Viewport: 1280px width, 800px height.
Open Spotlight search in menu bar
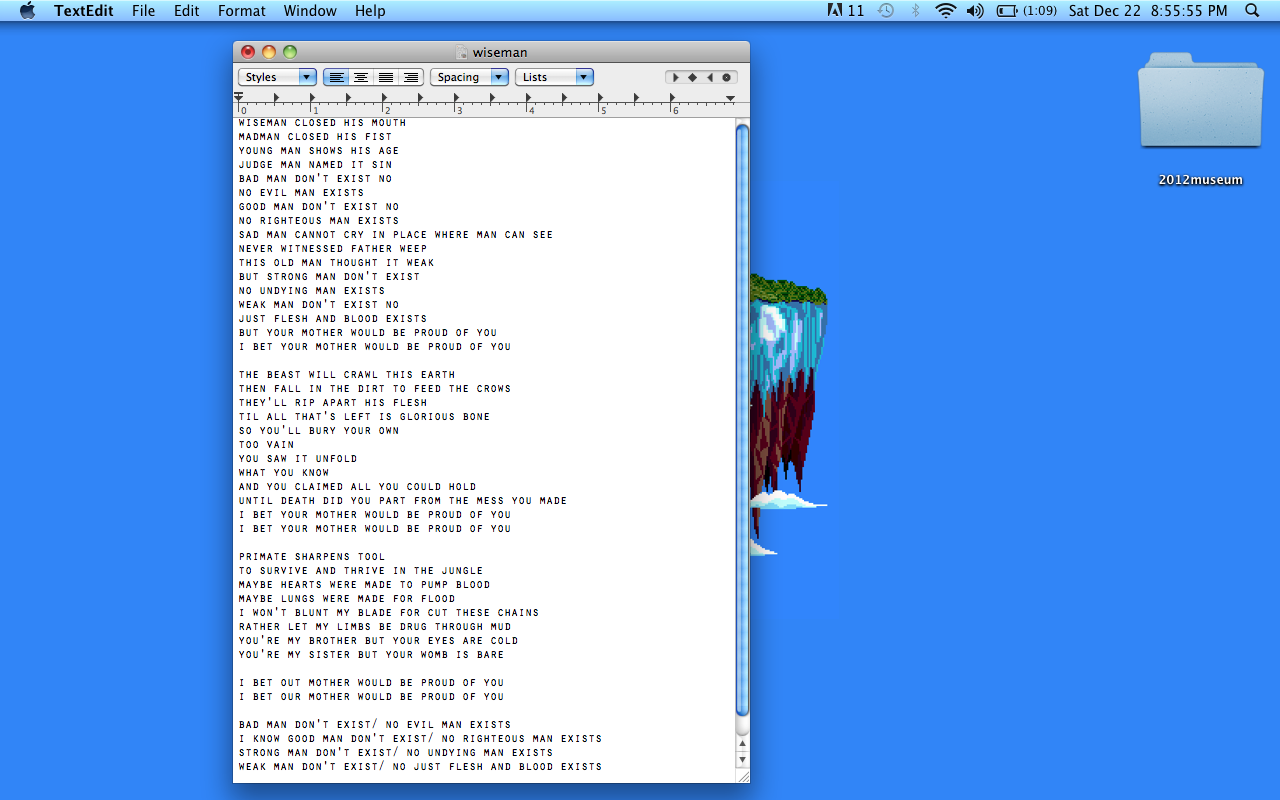1251,11
